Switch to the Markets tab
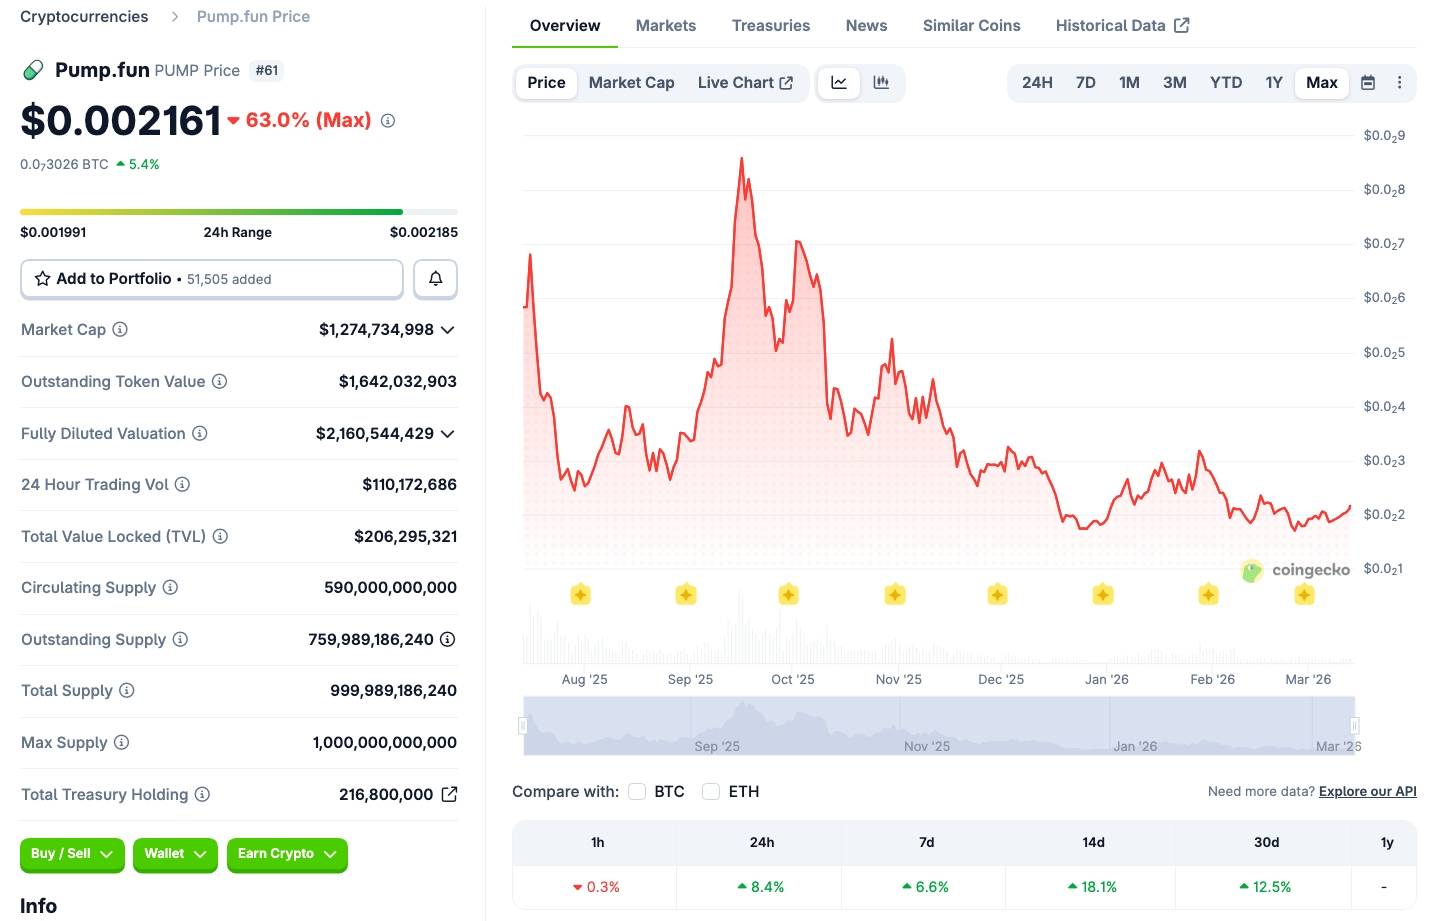Image resolution: width=1435 pixels, height=921 pixels. tap(665, 25)
